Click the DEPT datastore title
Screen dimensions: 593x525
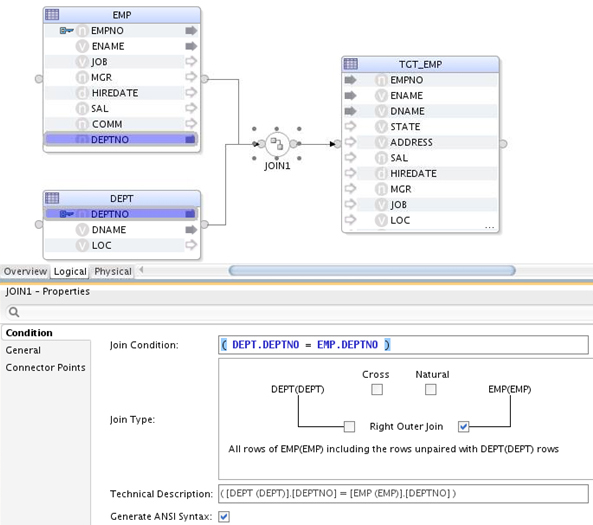121,199
